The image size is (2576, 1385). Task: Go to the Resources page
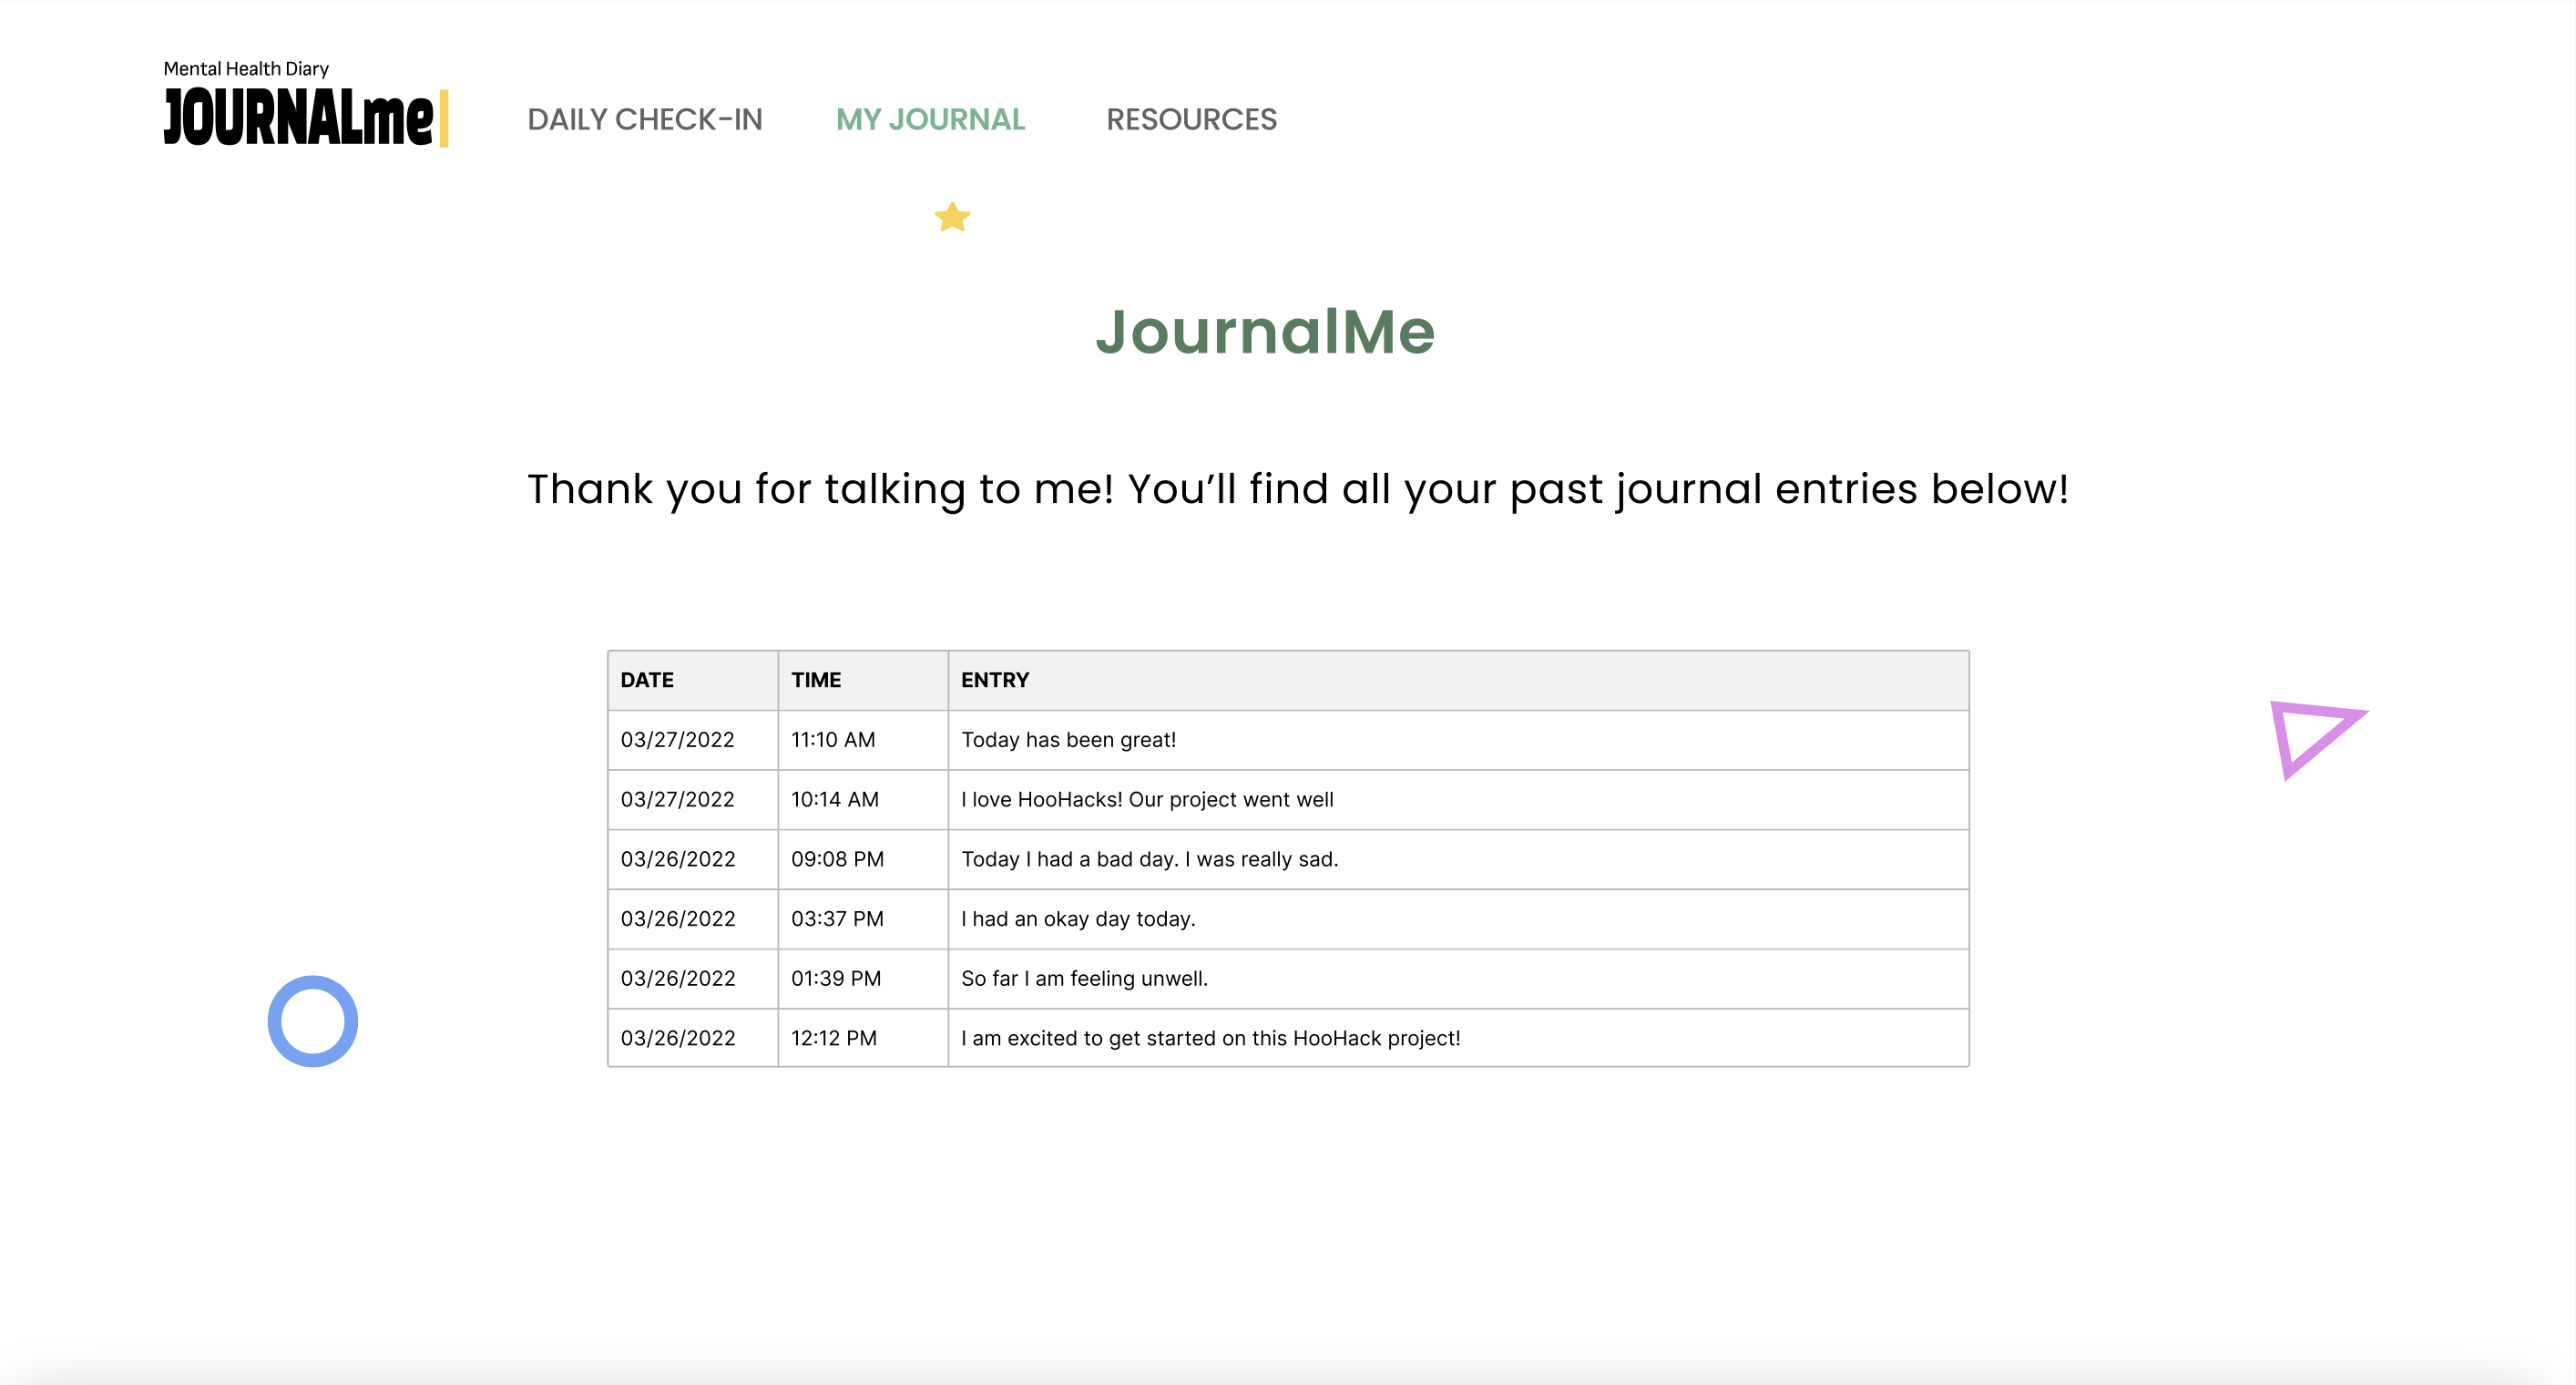1190,119
